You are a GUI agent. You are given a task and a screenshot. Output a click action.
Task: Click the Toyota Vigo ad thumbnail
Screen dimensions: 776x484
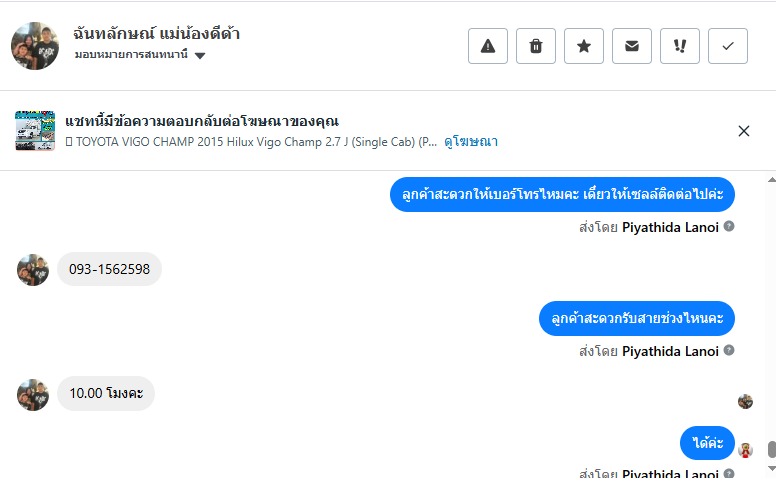(x=35, y=131)
